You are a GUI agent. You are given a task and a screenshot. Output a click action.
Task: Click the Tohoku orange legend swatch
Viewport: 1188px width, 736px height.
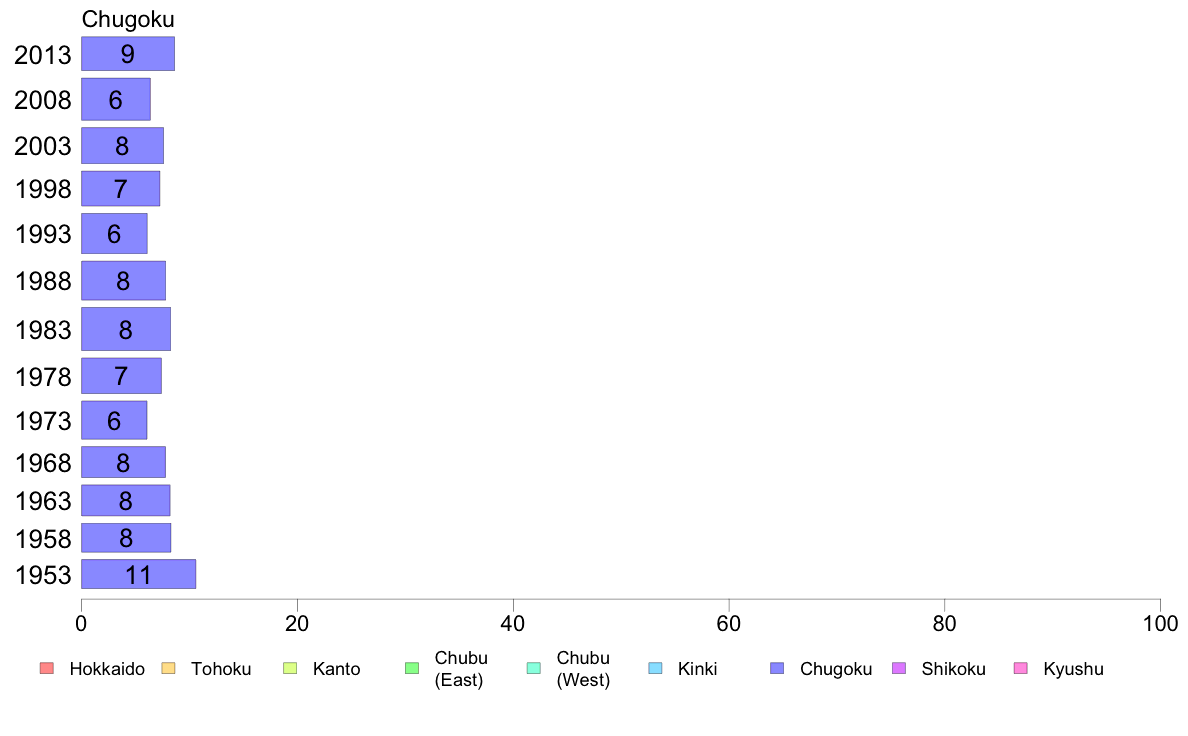click(168, 668)
